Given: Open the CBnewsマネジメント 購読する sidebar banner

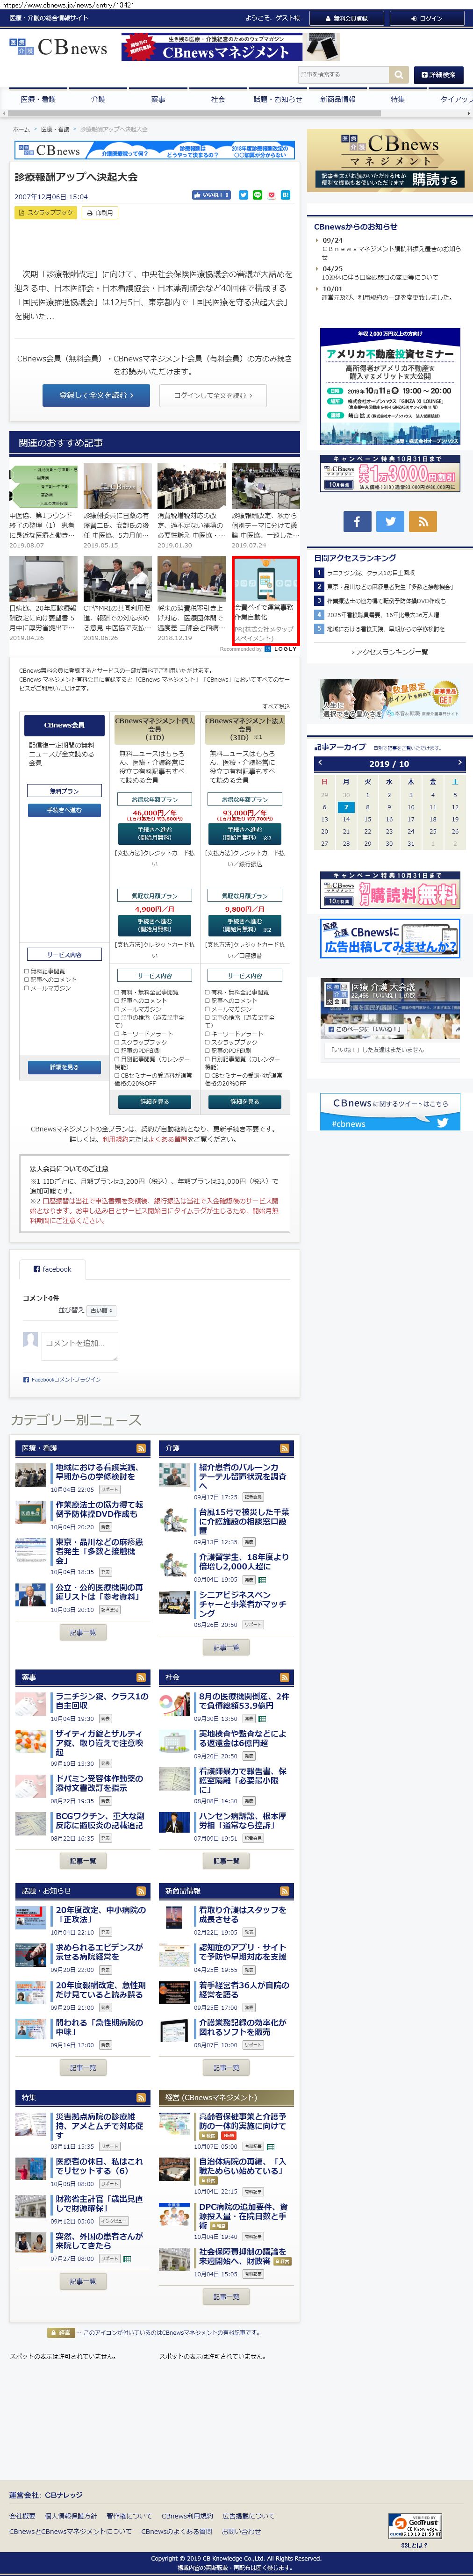Looking at the screenshot, I should [390, 160].
